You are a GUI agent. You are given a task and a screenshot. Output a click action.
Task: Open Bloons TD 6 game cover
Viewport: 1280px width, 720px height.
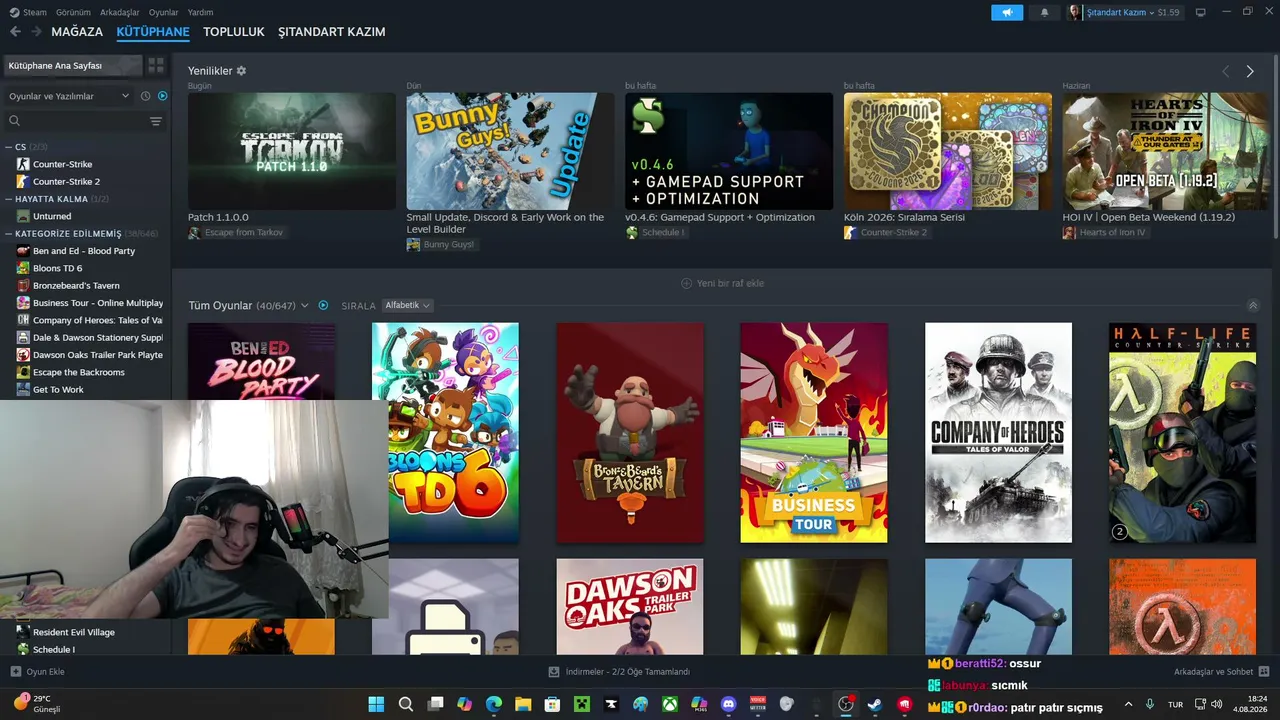(445, 432)
